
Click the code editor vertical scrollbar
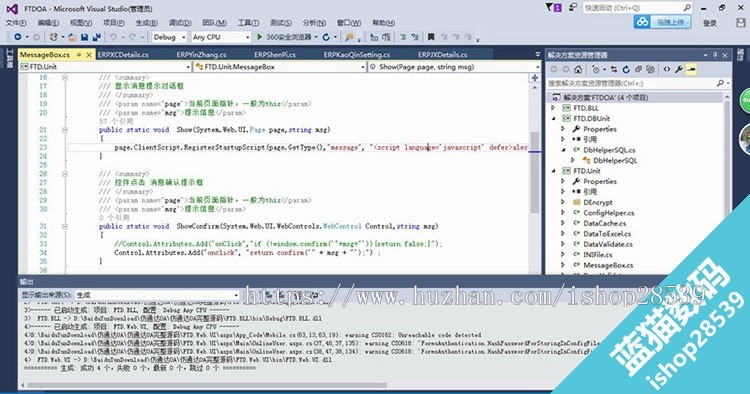(x=535, y=172)
